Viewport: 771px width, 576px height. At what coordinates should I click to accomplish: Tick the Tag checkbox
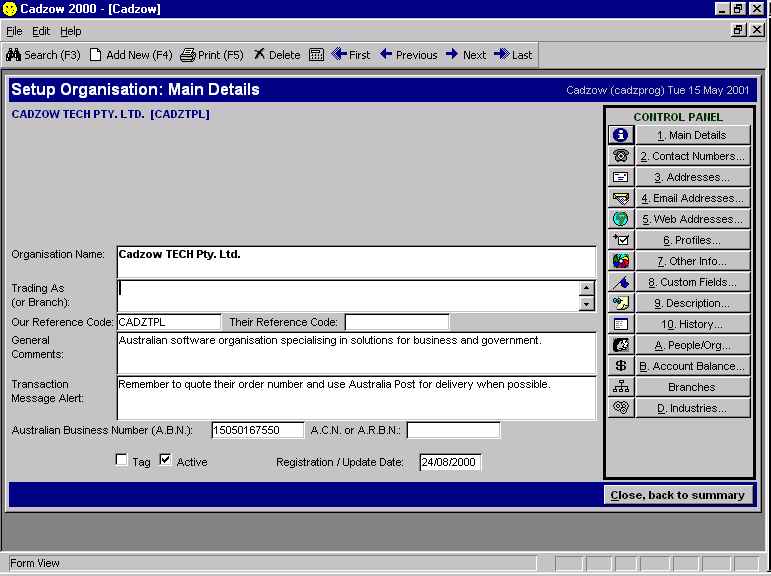[x=121, y=460]
